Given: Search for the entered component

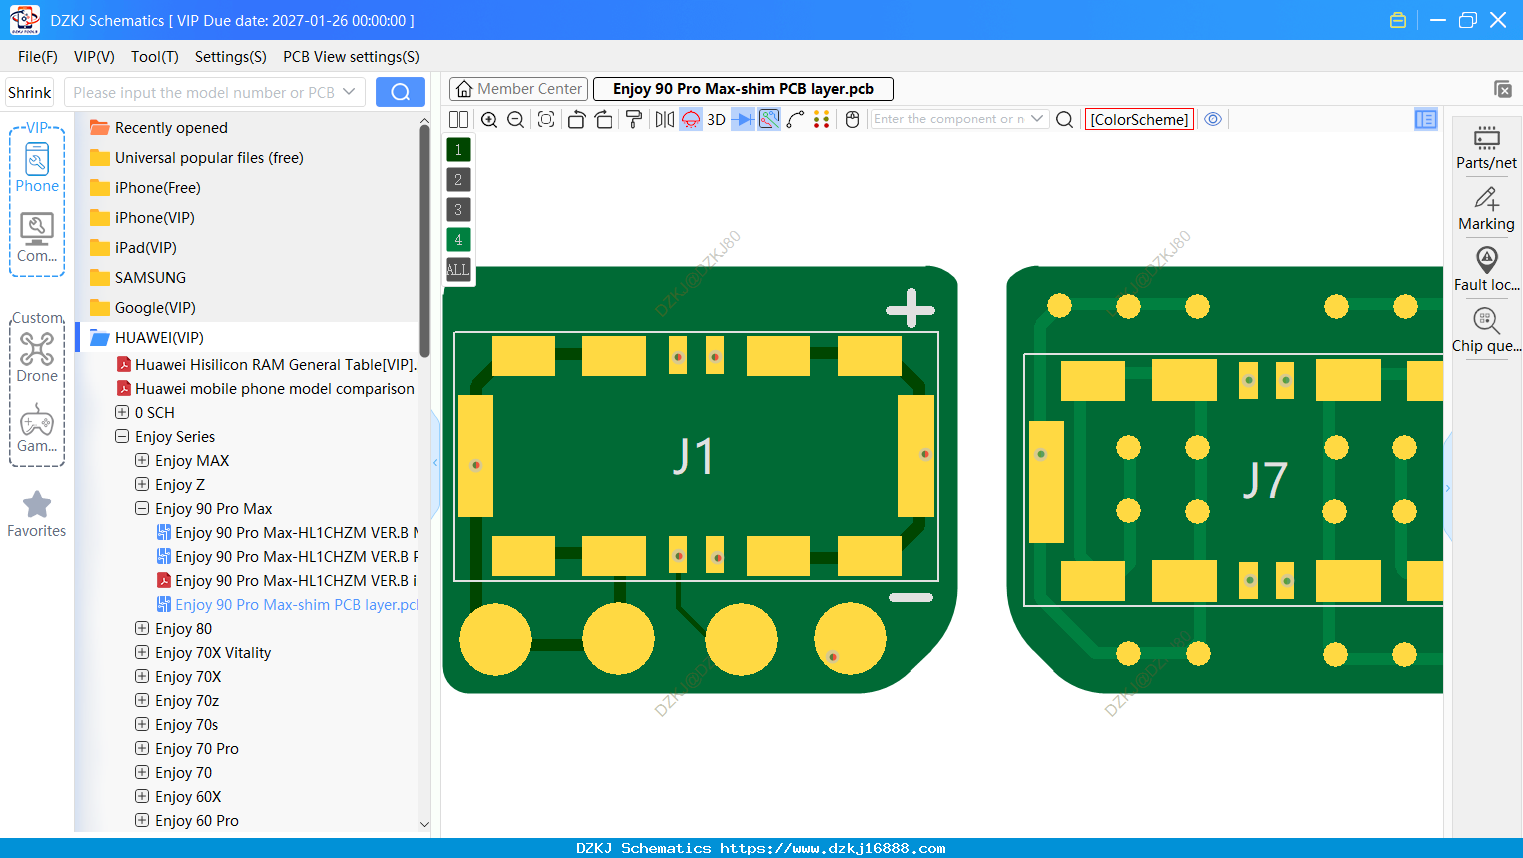Looking at the screenshot, I should [x=1065, y=120].
